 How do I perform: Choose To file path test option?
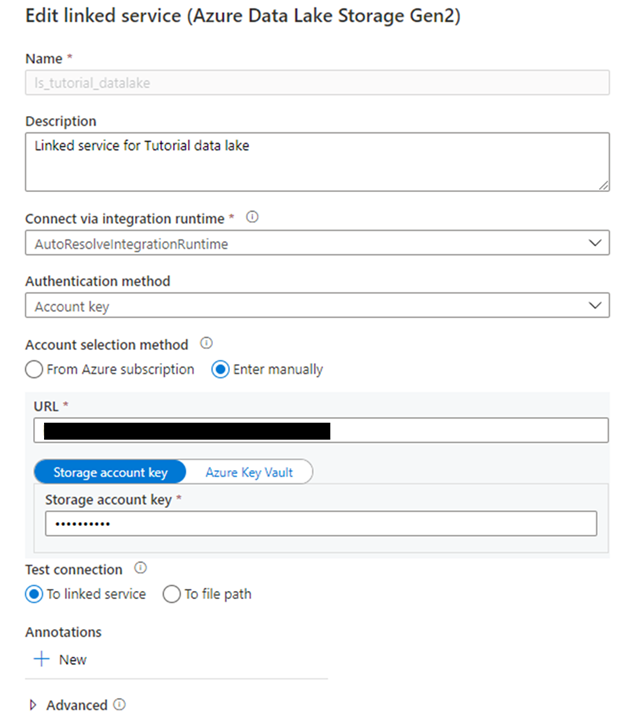pyautogui.click(x=171, y=594)
